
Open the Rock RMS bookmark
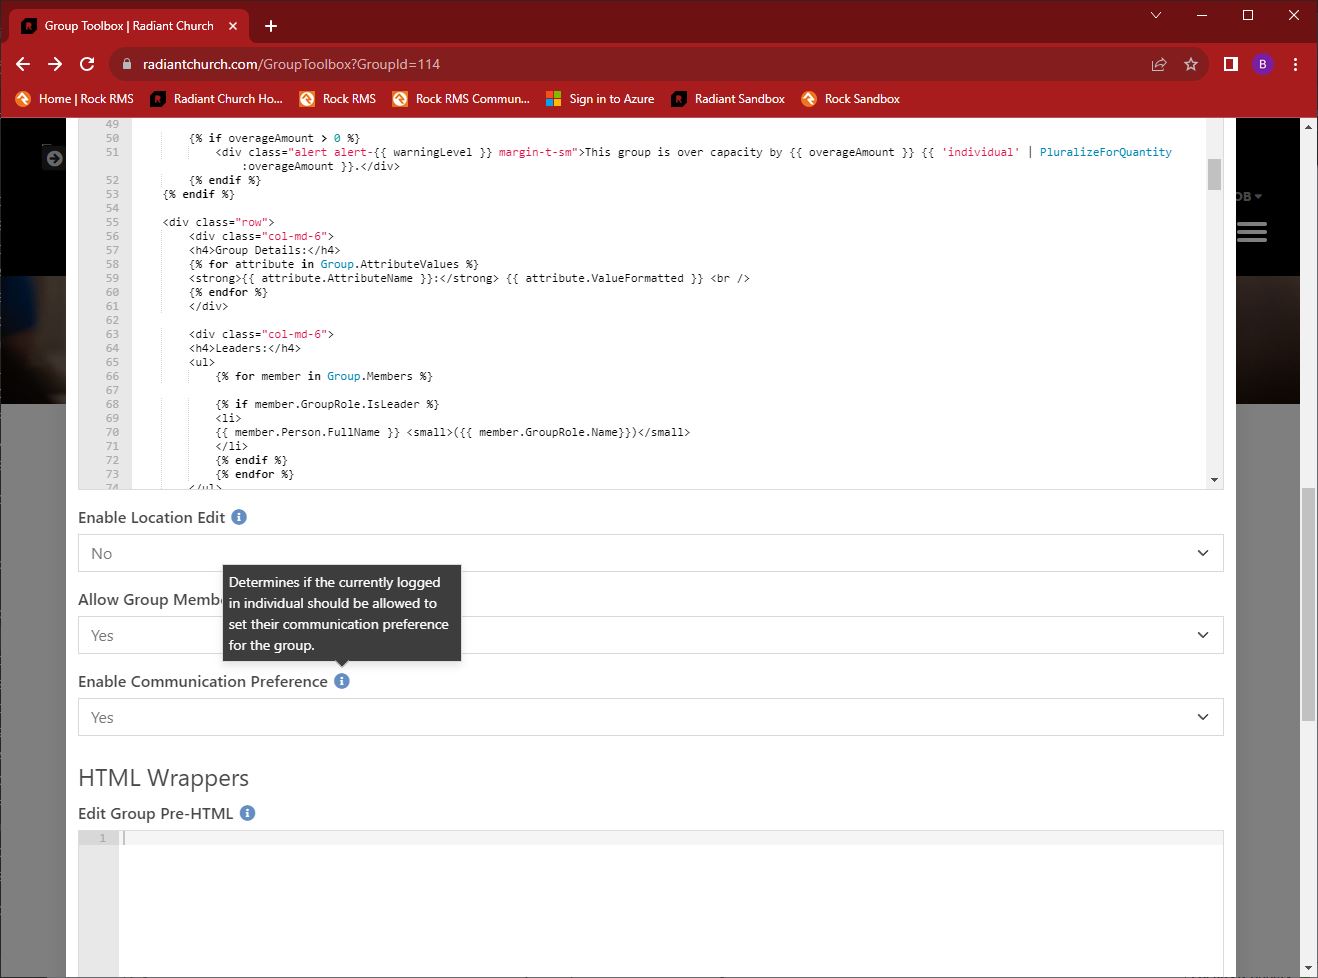point(337,99)
